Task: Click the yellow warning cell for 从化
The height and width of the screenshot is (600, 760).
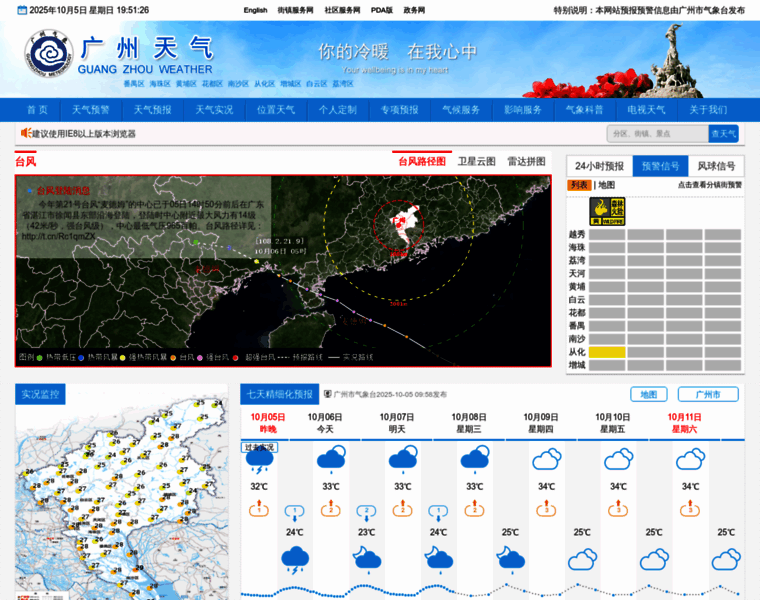Action: click(607, 352)
